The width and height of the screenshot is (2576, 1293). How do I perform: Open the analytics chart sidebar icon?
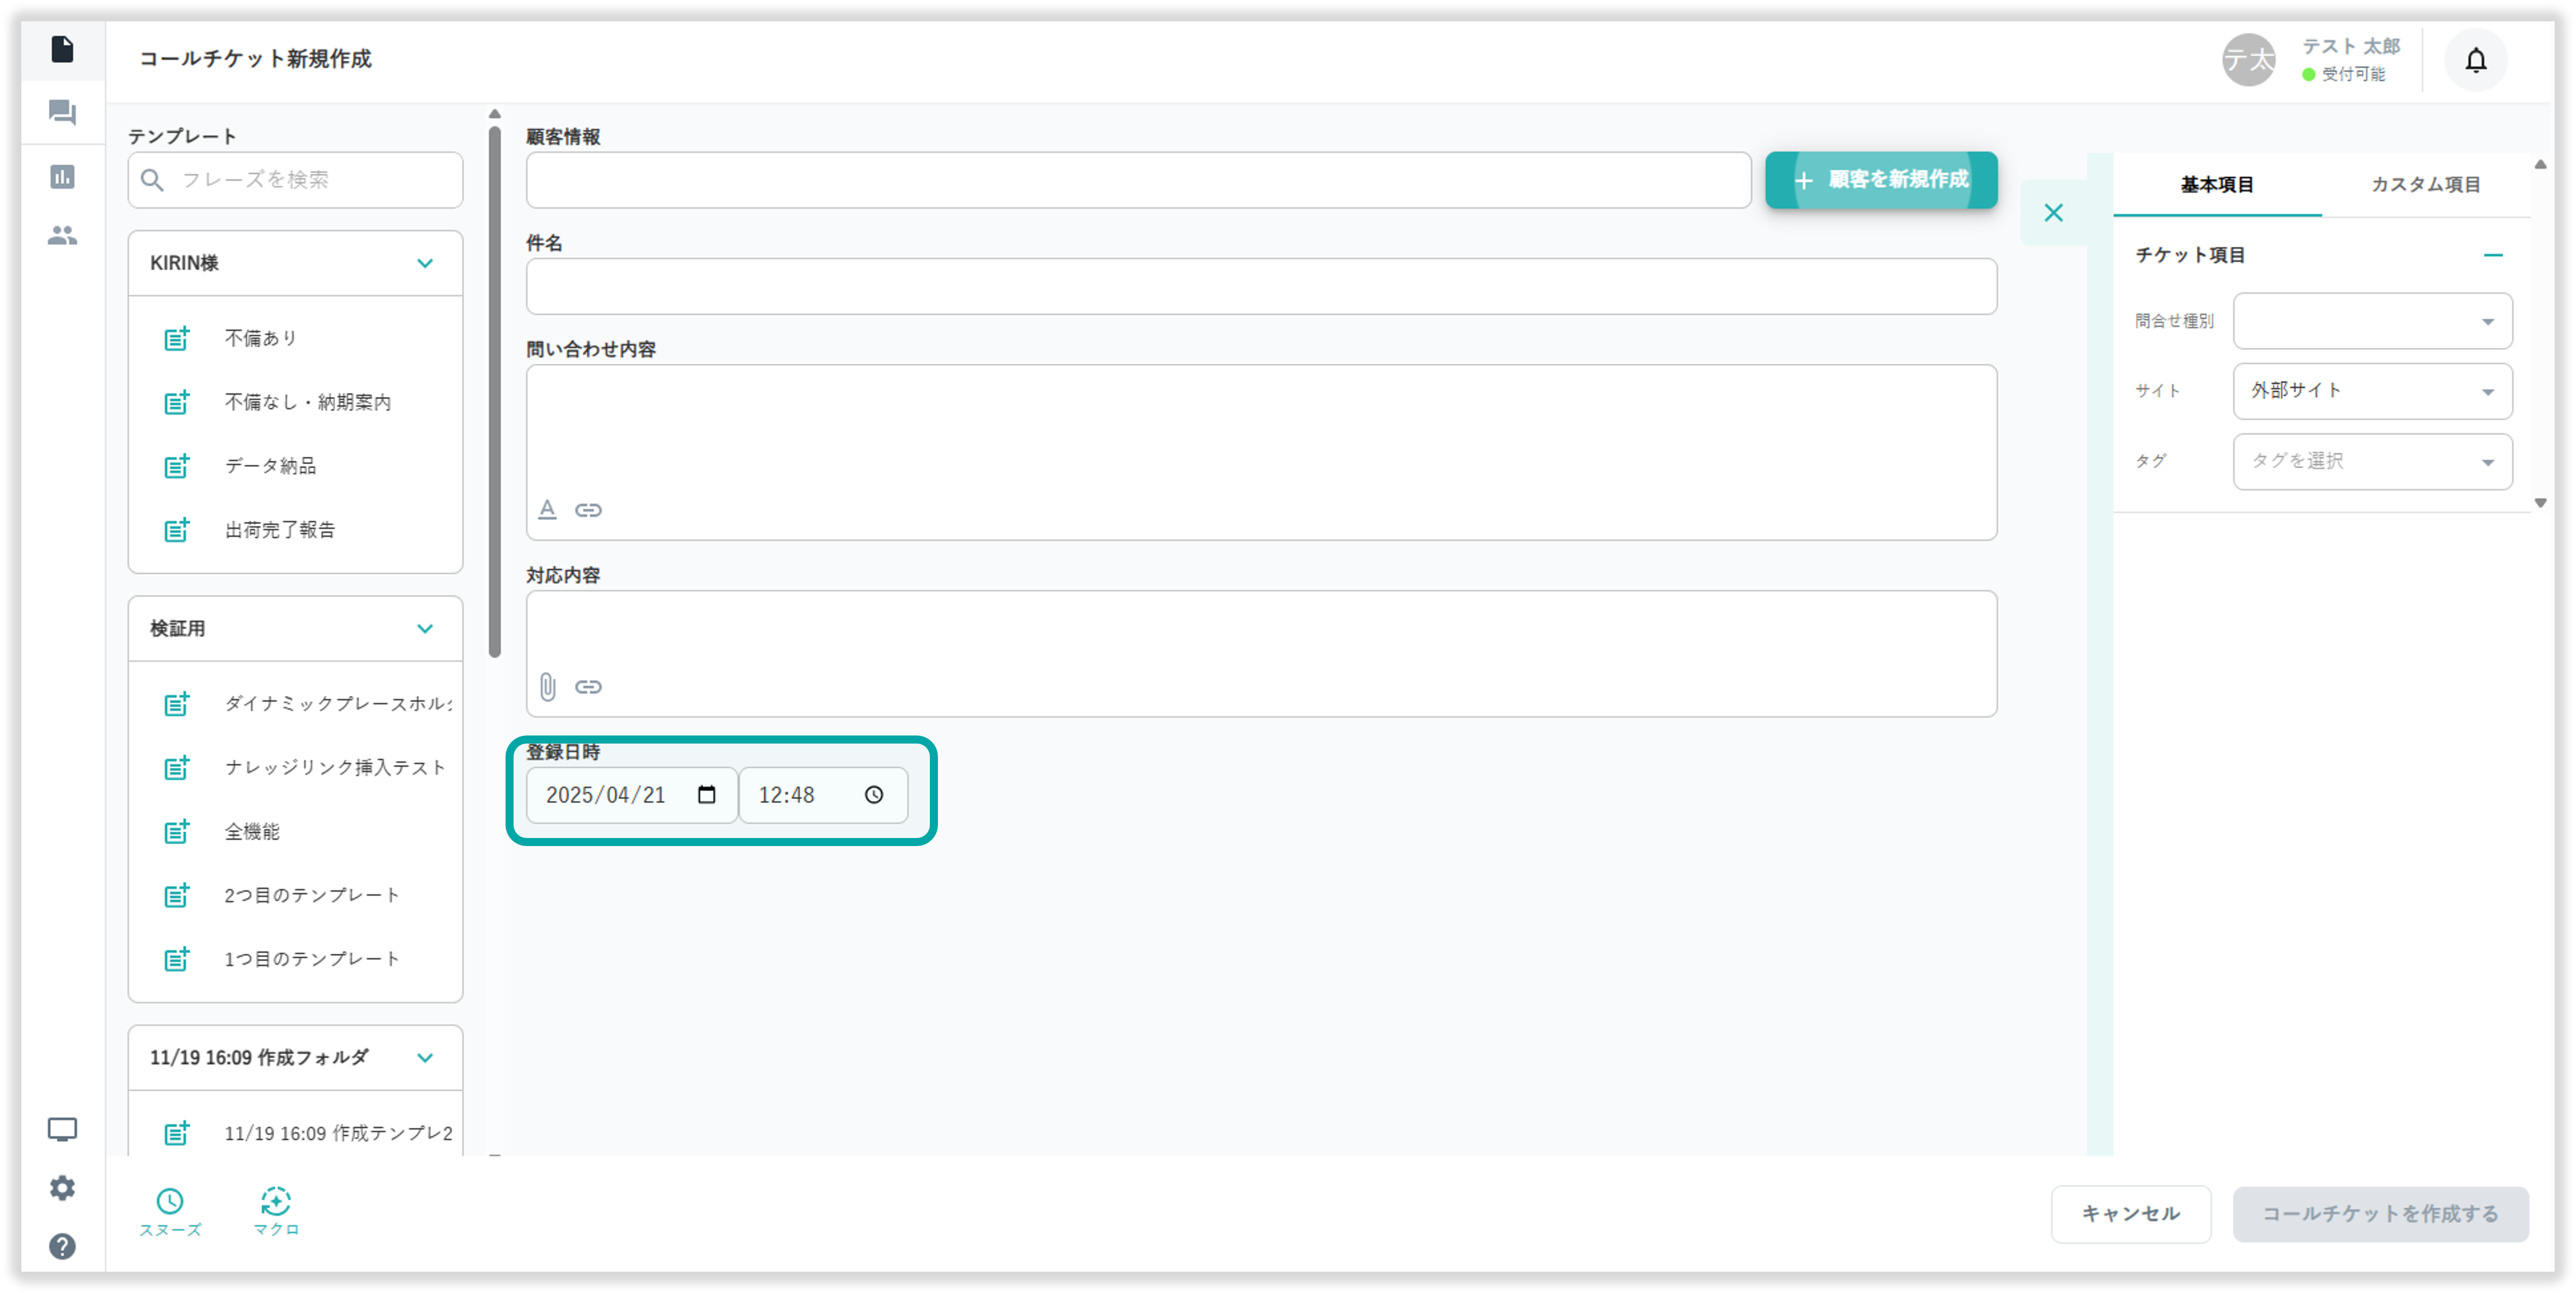click(x=62, y=177)
